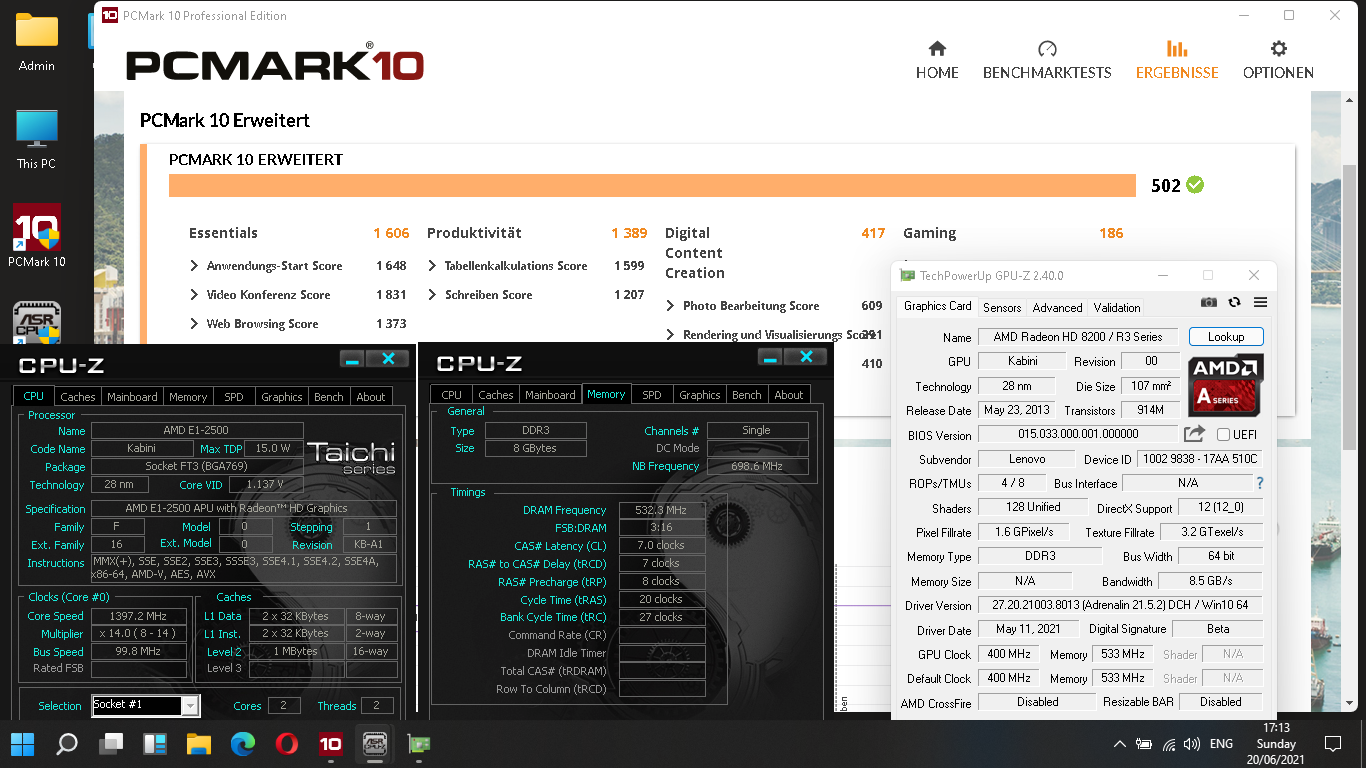Click the valid result green checkmark
The height and width of the screenshot is (768, 1366).
click(x=1194, y=185)
